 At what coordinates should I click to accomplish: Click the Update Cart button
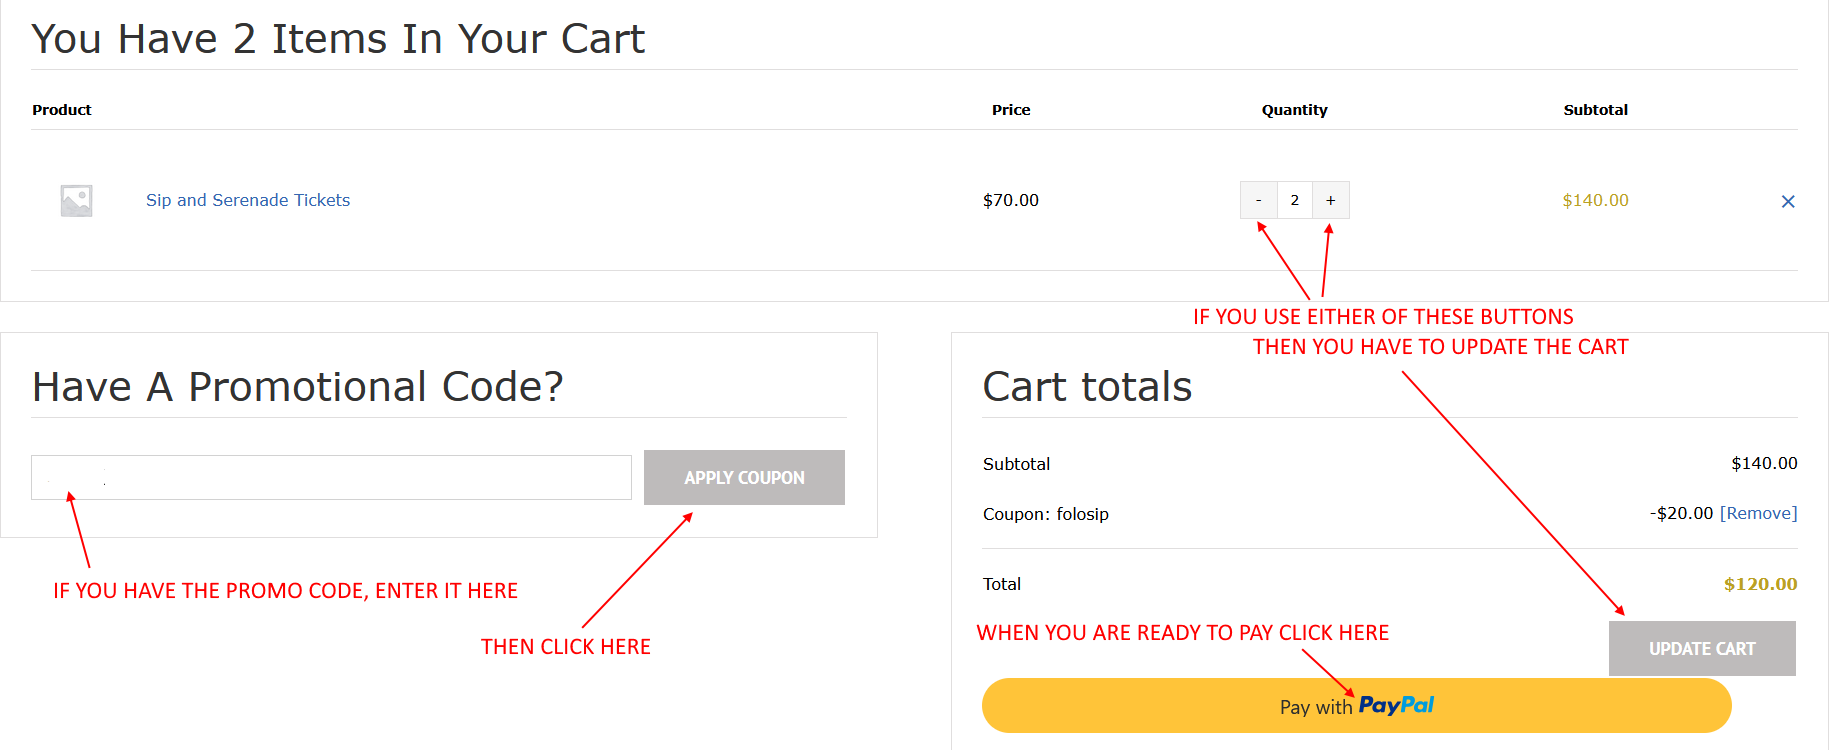point(1702,648)
